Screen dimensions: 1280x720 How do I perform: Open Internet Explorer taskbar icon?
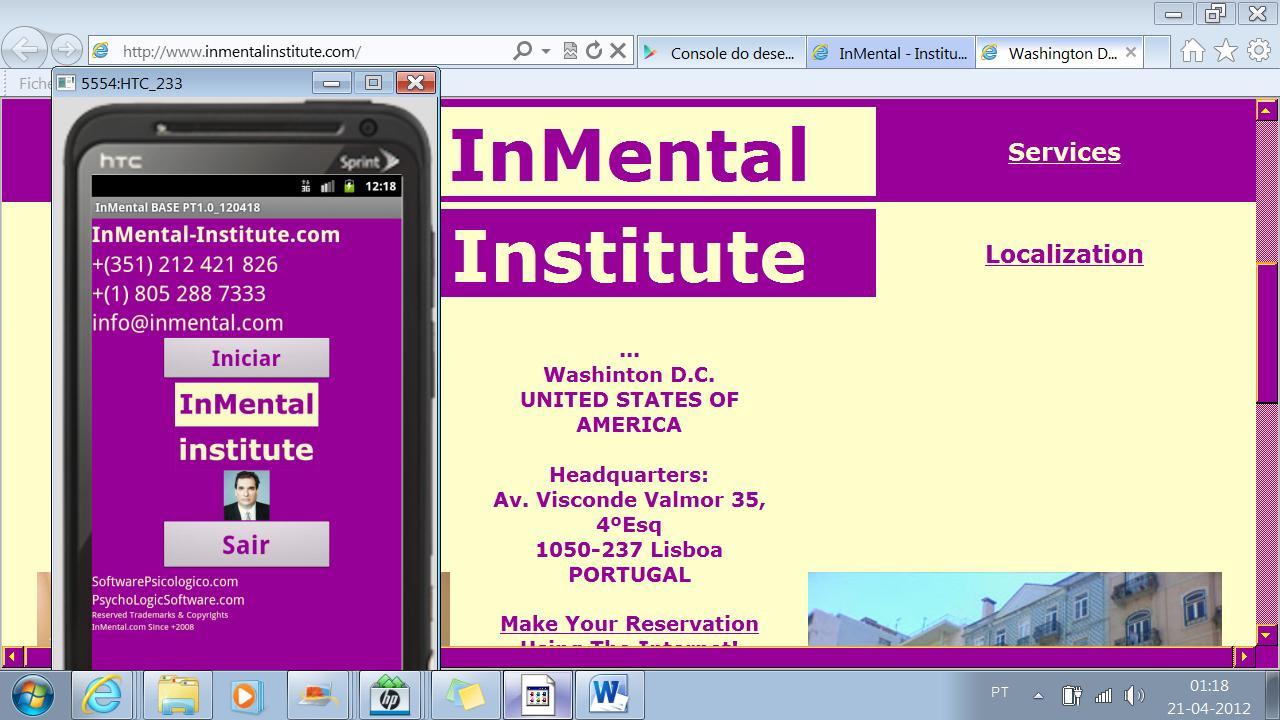(x=101, y=694)
